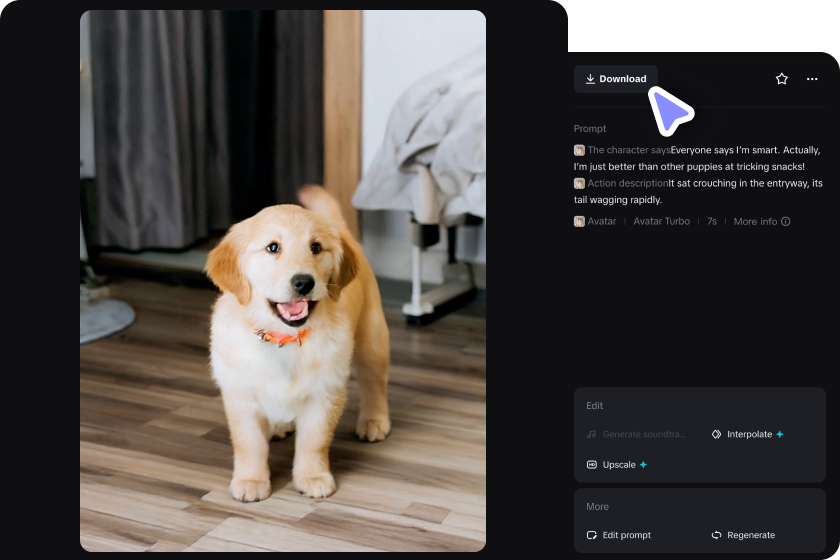Screen dimensions: 840x560
Task: Click the Interpolate diamond icon
Action: tap(716, 434)
